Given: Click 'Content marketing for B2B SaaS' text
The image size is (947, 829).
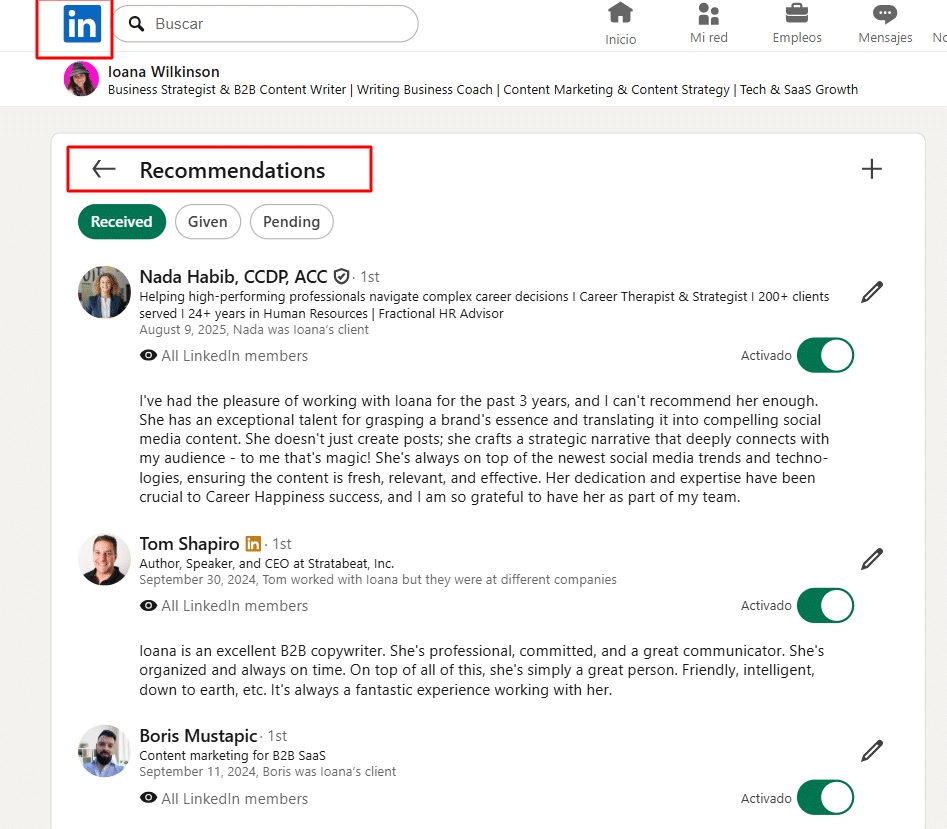Looking at the screenshot, I should point(233,755).
